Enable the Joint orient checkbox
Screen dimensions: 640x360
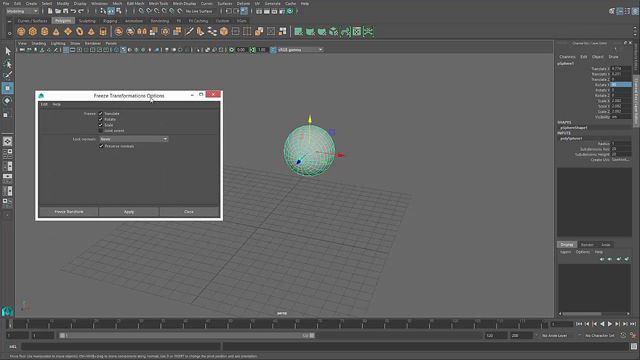pos(100,131)
